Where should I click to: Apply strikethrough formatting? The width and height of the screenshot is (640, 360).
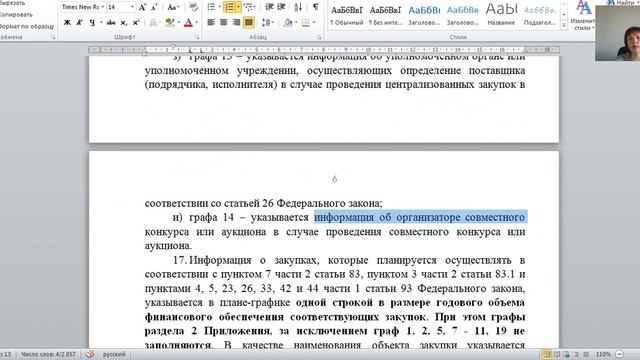point(111,23)
